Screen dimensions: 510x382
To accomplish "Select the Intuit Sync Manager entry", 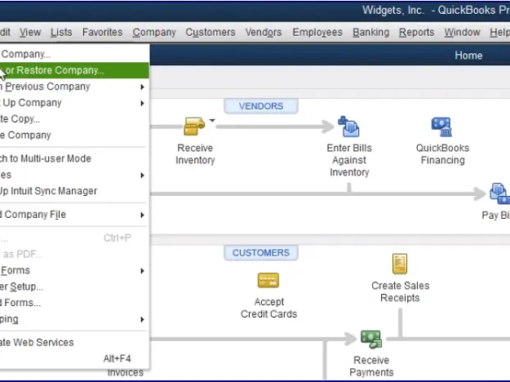I will [x=74, y=191].
